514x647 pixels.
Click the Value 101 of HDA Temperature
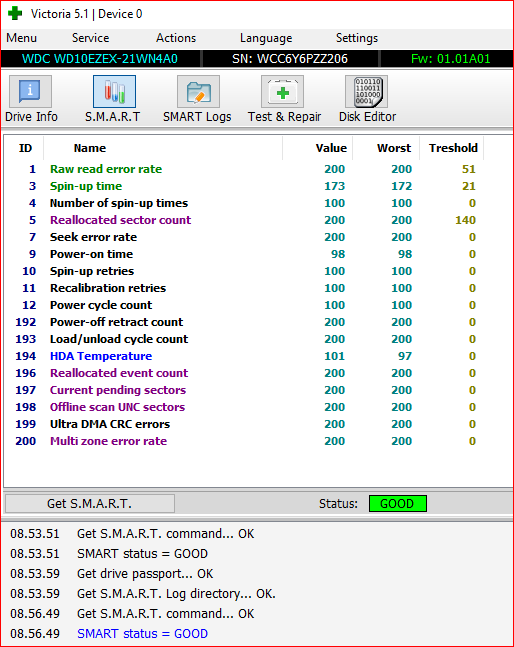coord(335,356)
